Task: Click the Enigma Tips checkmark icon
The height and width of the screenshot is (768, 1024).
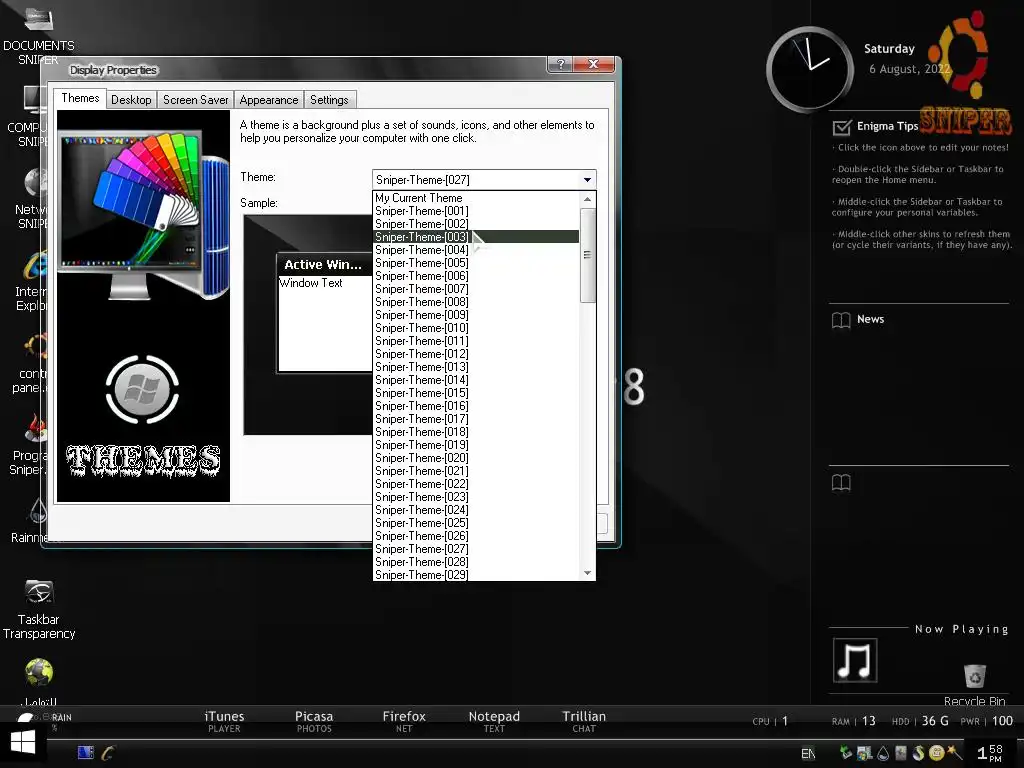Action: [x=842, y=127]
